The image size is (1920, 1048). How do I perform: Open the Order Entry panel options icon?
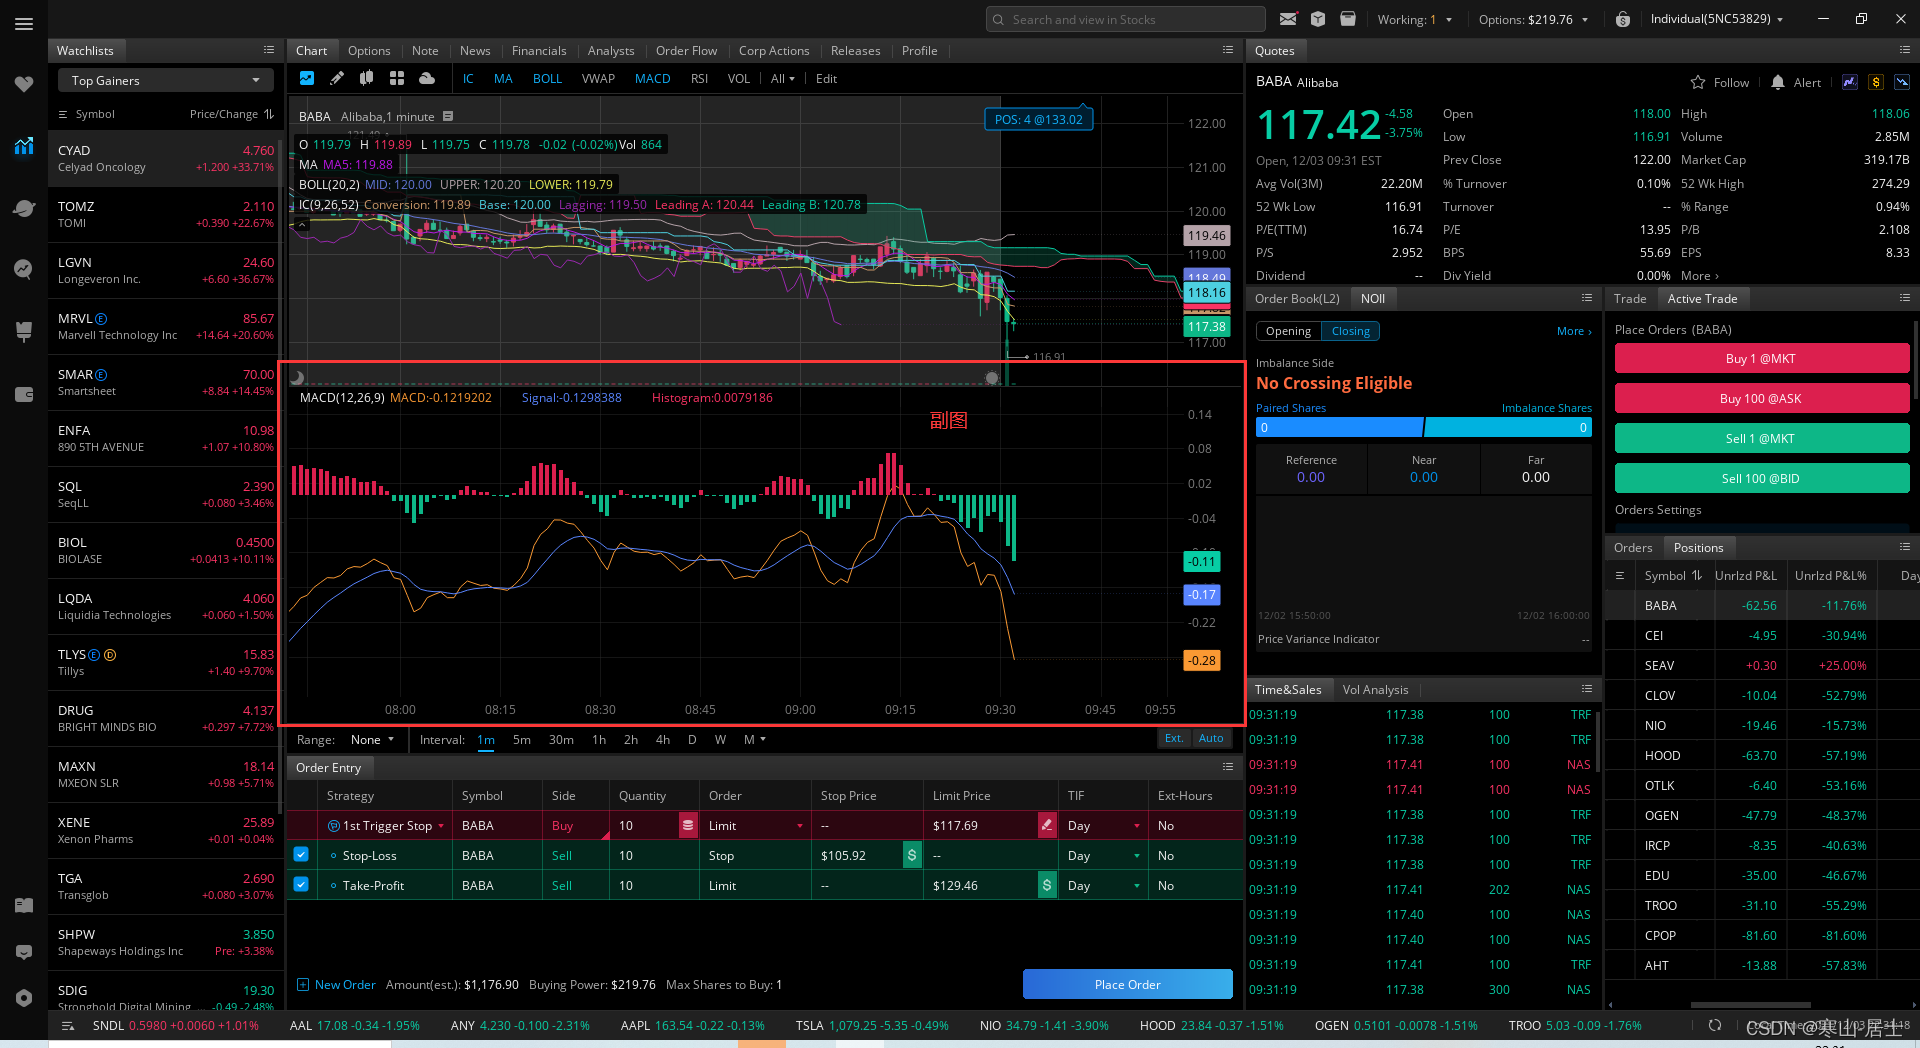tap(1228, 767)
